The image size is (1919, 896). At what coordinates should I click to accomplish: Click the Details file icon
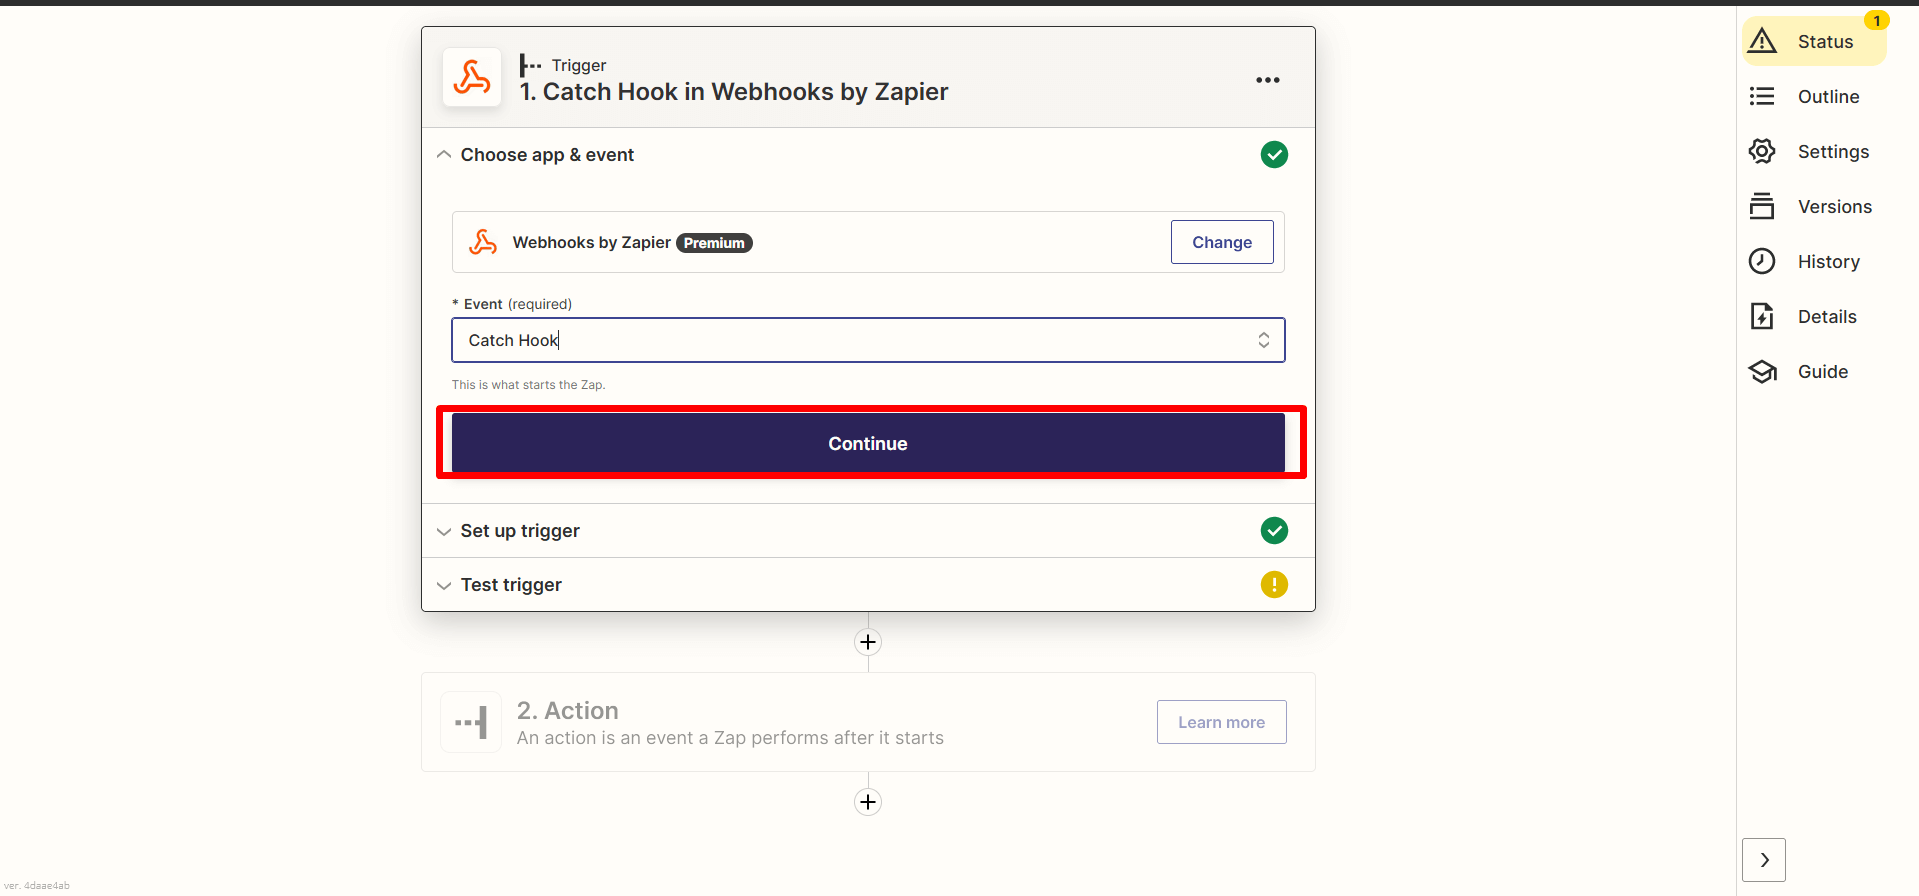pos(1762,316)
